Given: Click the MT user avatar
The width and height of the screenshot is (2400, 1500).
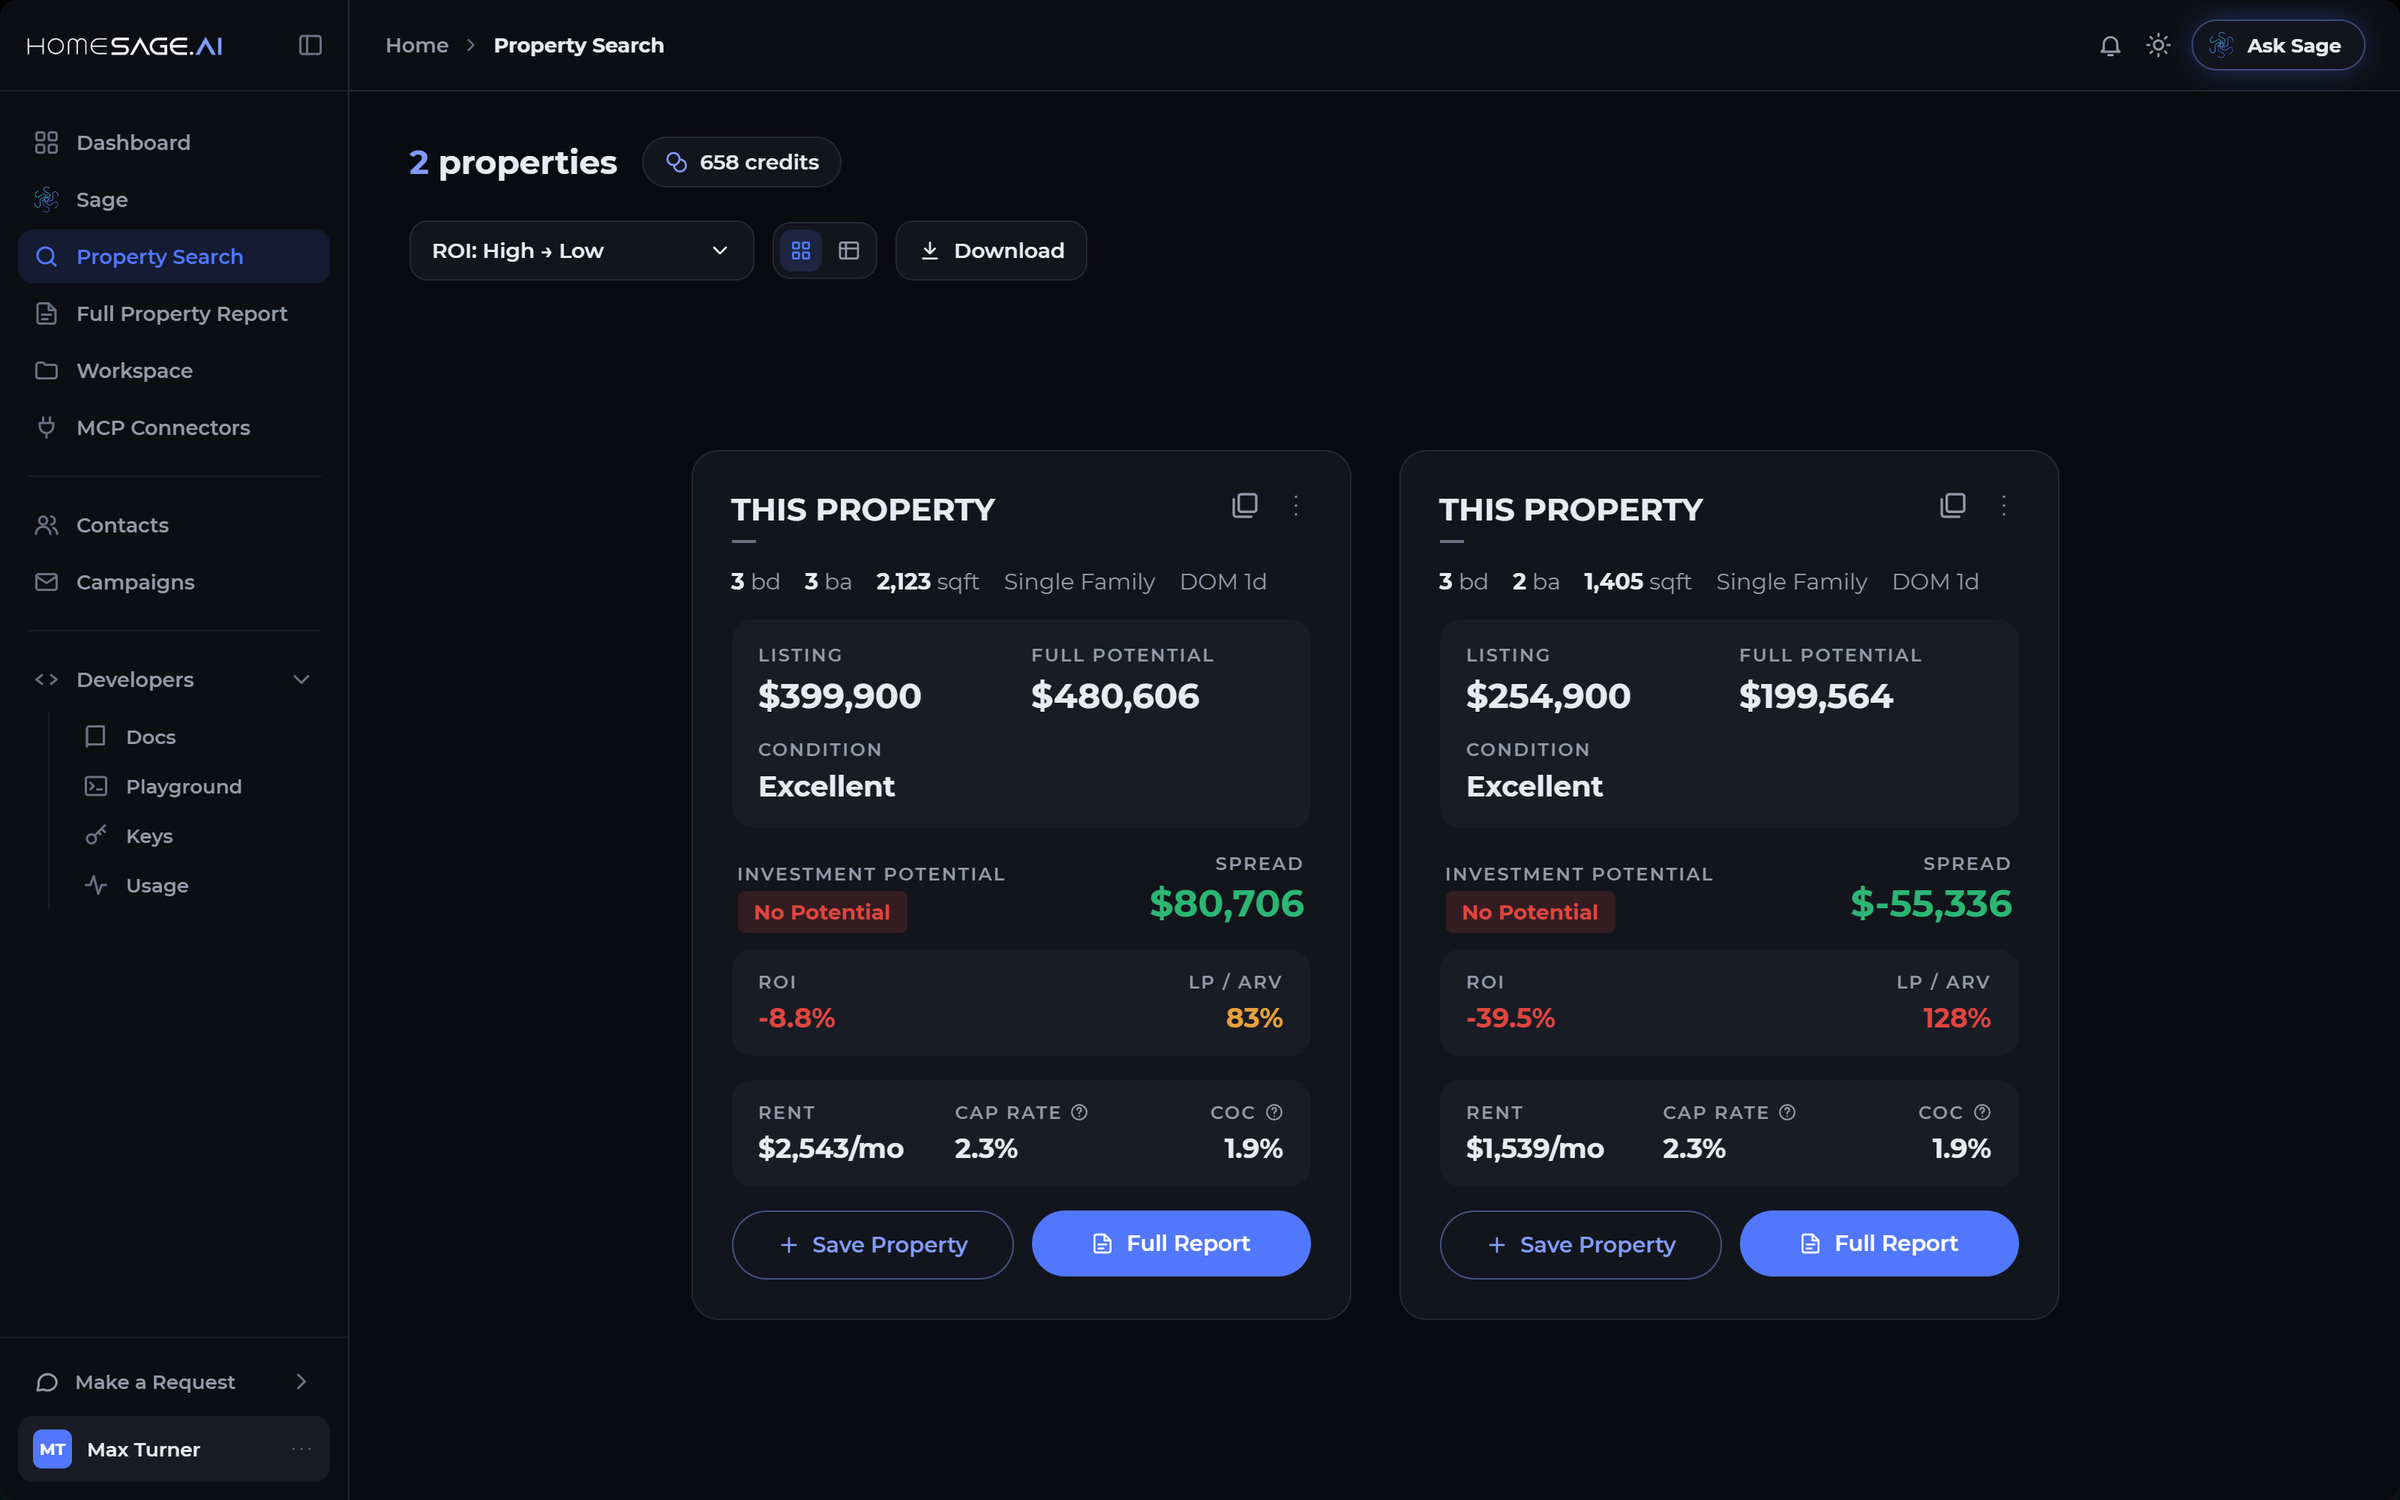Looking at the screenshot, I should click(x=52, y=1449).
